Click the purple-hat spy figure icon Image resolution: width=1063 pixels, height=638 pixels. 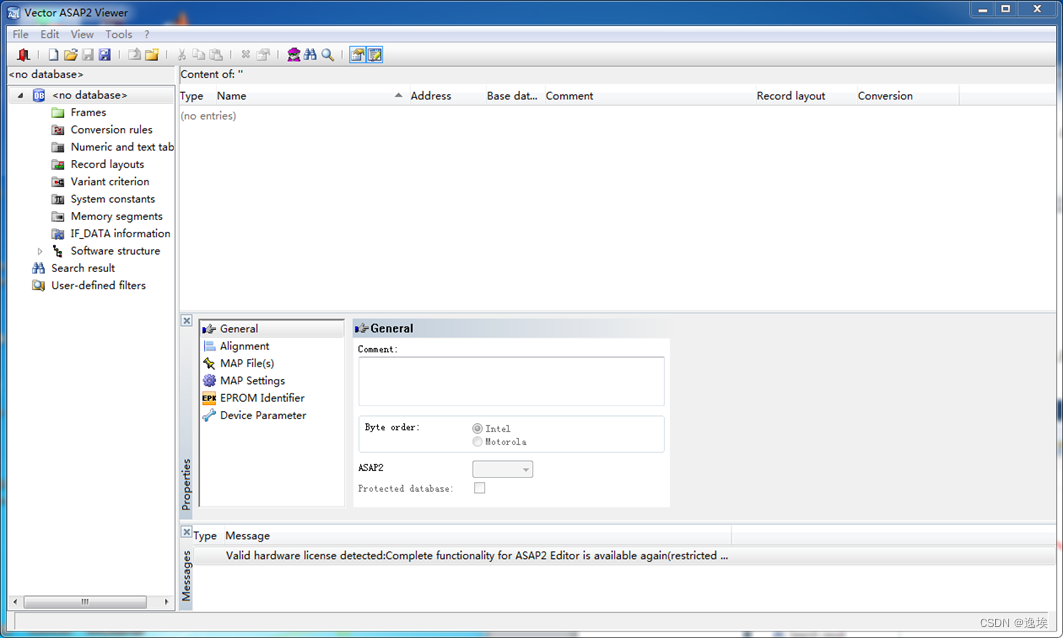293,55
